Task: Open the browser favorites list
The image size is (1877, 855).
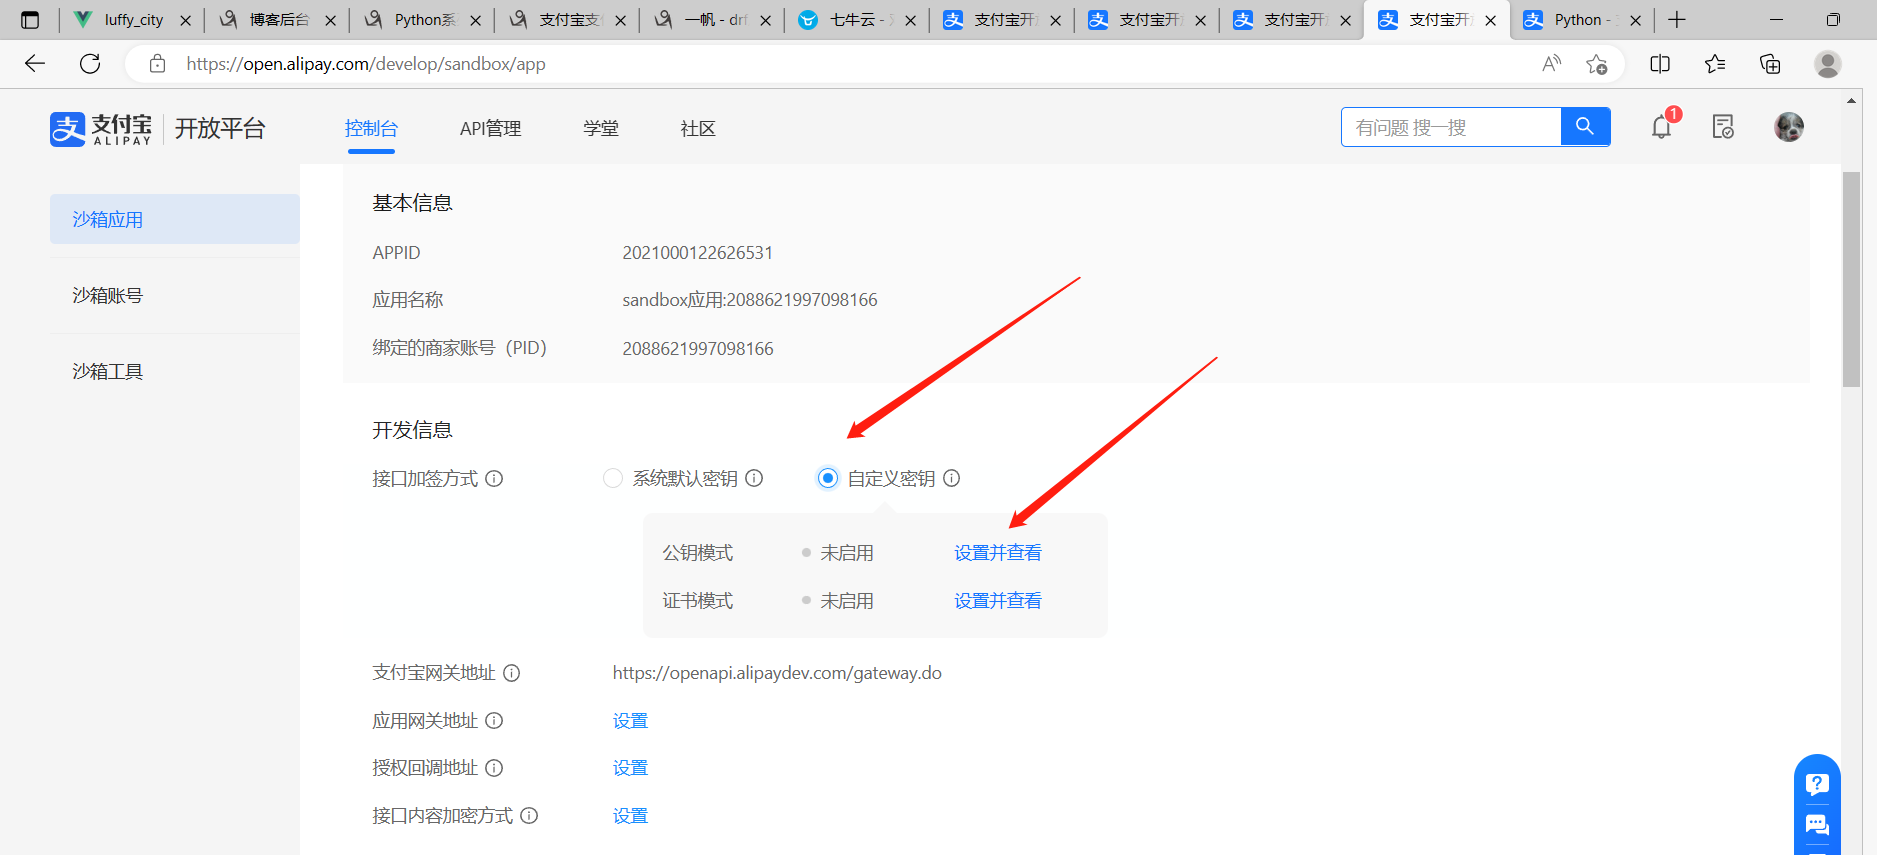Action: coord(1715,64)
